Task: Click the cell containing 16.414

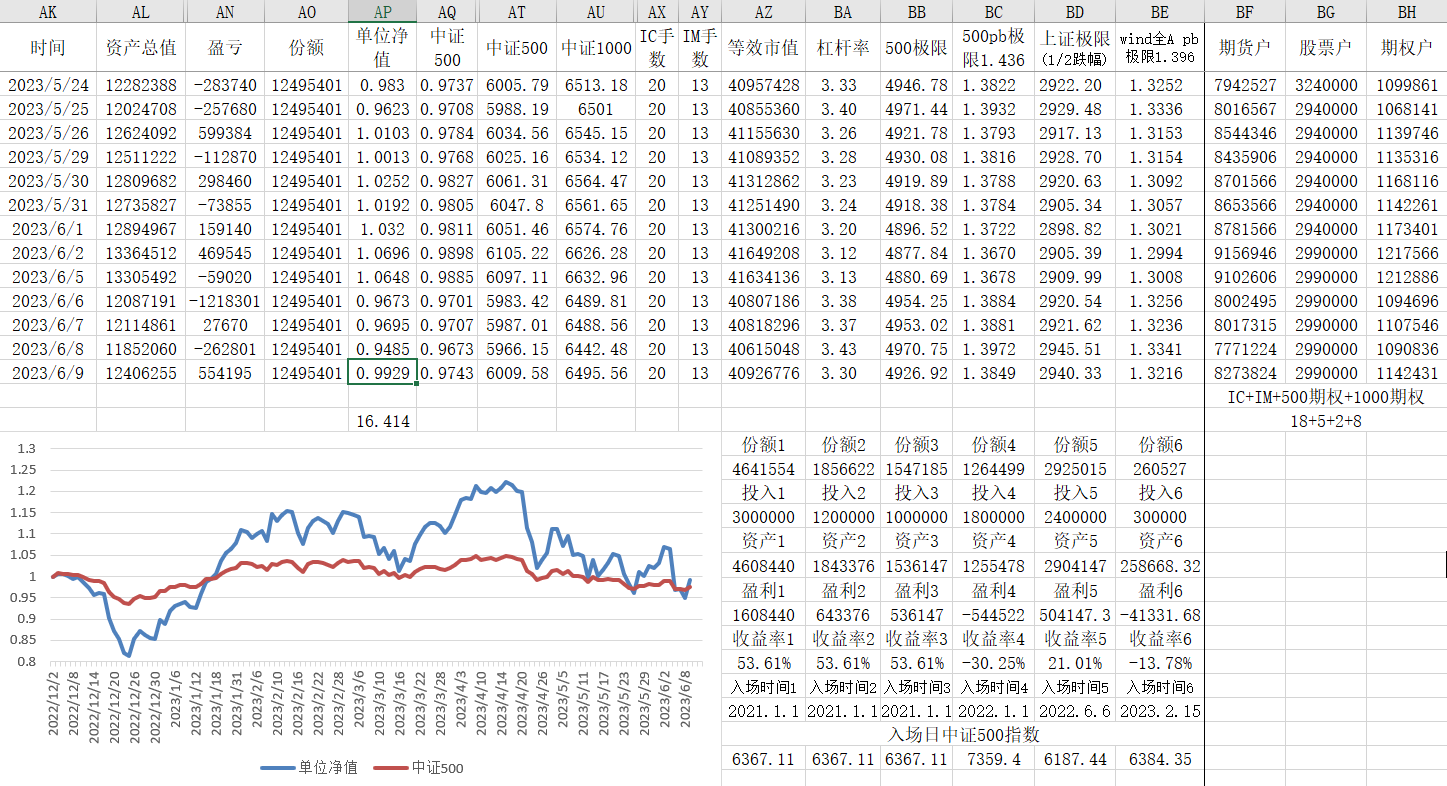Action: [x=382, y=421]
